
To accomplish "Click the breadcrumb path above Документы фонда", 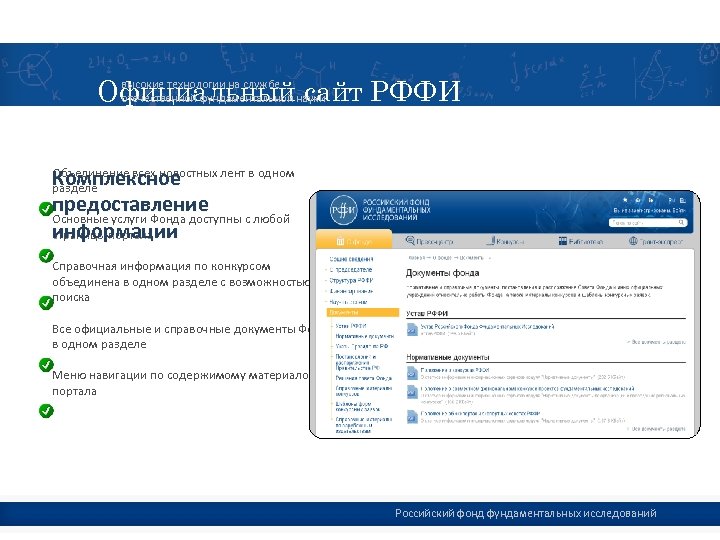I will (x=449, y=258).
